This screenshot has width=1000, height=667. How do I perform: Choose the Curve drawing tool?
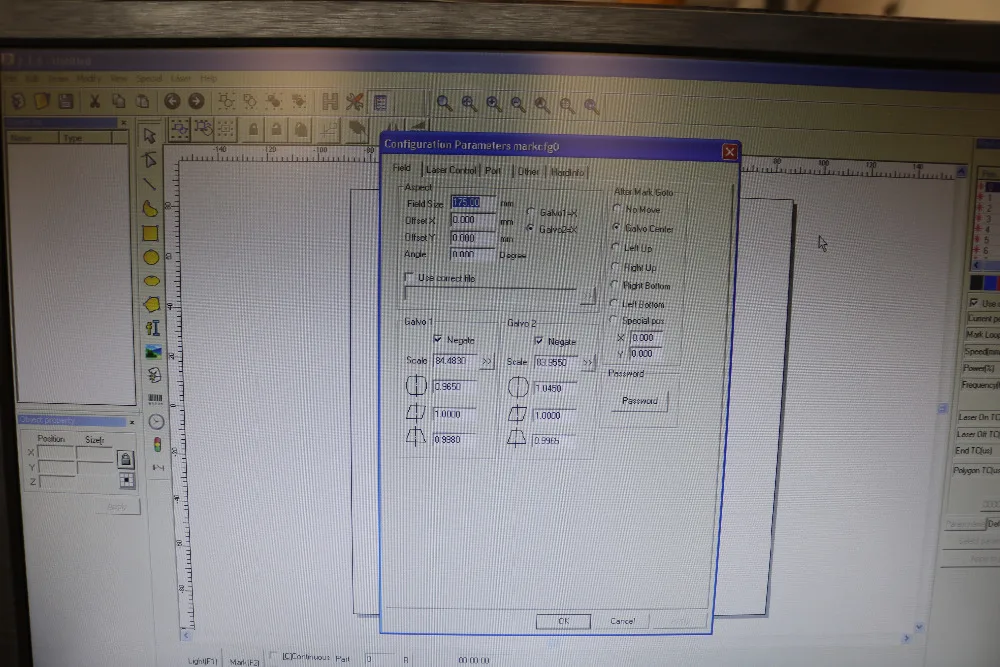150,208
